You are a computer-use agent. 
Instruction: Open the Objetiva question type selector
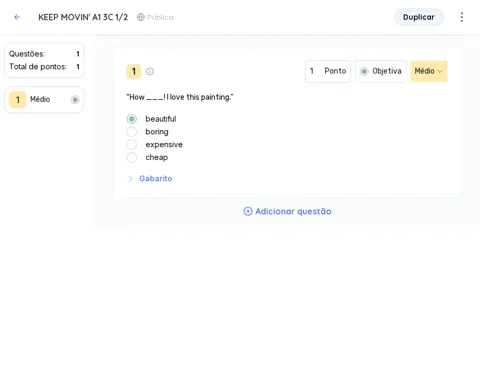pos(381,71)
